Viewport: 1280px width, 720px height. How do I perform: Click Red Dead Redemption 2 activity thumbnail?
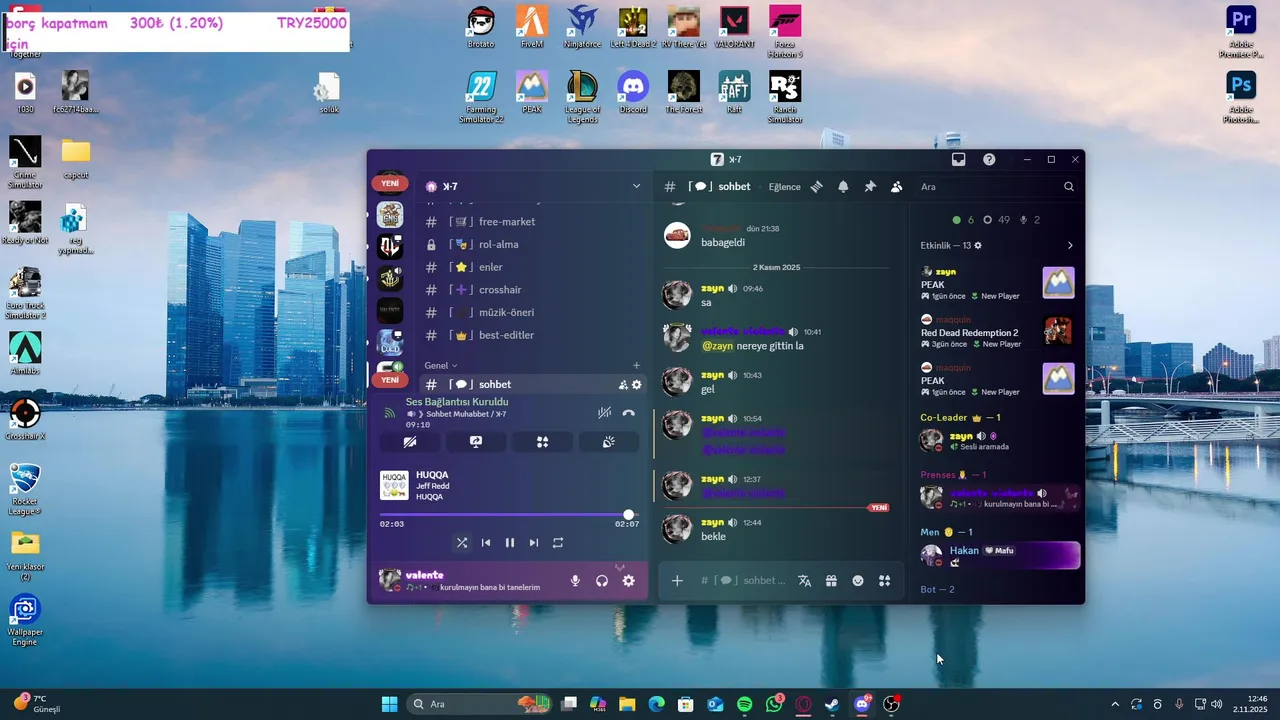1058,331
